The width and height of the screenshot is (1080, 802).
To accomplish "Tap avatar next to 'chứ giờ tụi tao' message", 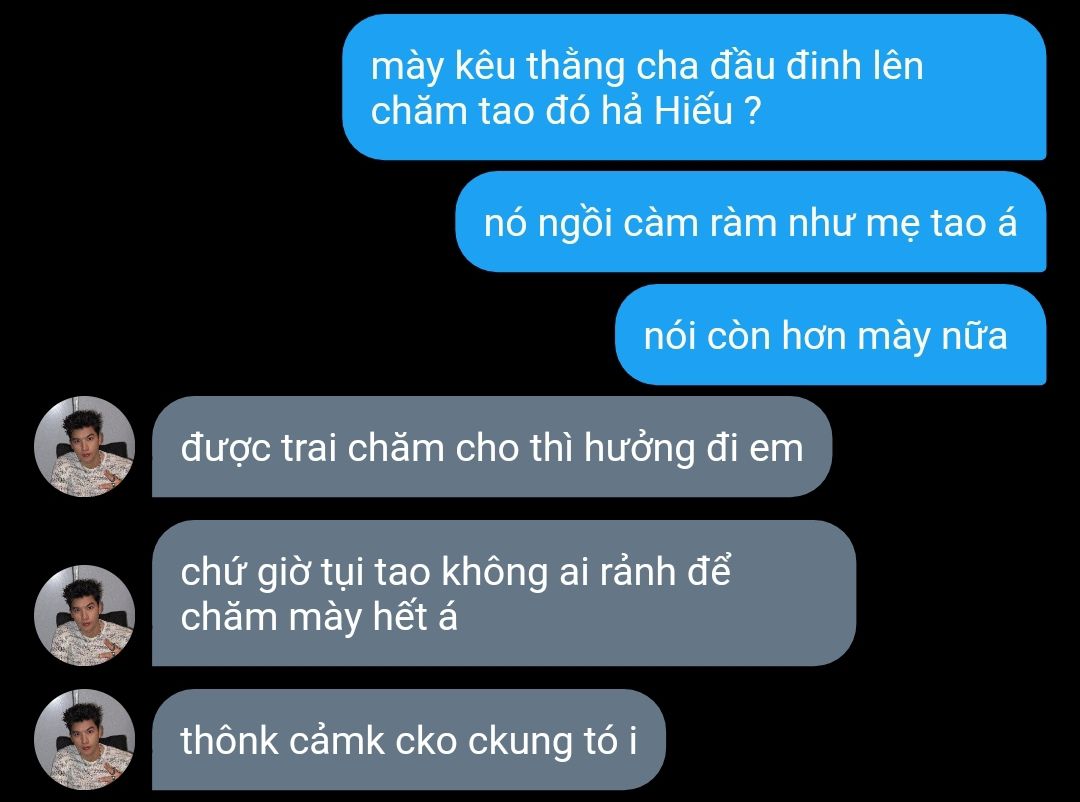I will [x=84, y=615].
